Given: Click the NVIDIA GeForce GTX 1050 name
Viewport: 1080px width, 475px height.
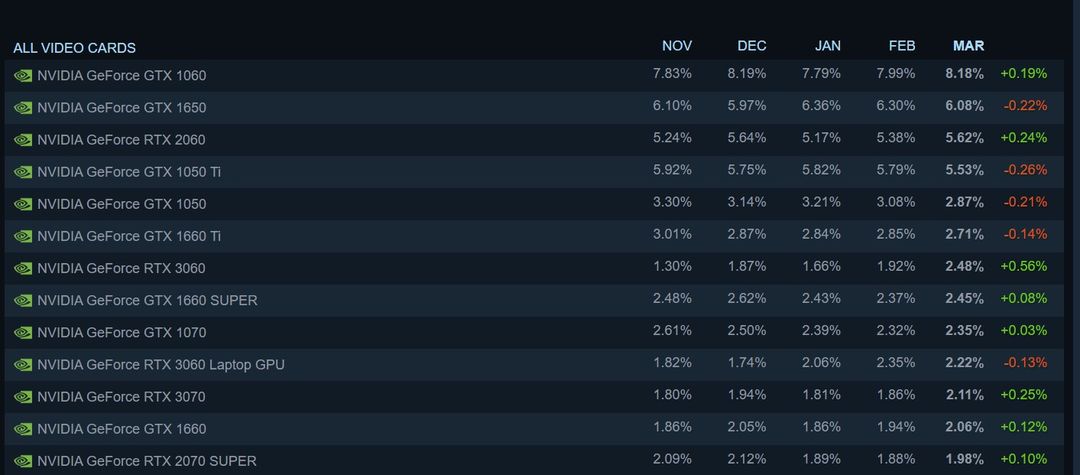Looking at the screenshot, I should tap(121, 204).
